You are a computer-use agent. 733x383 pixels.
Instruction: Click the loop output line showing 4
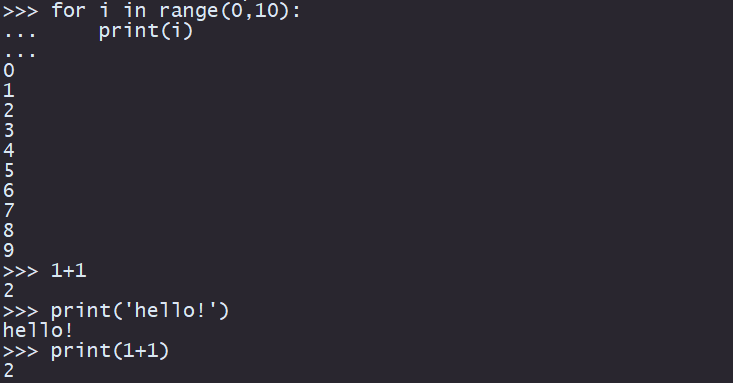[x=9, y=151]
